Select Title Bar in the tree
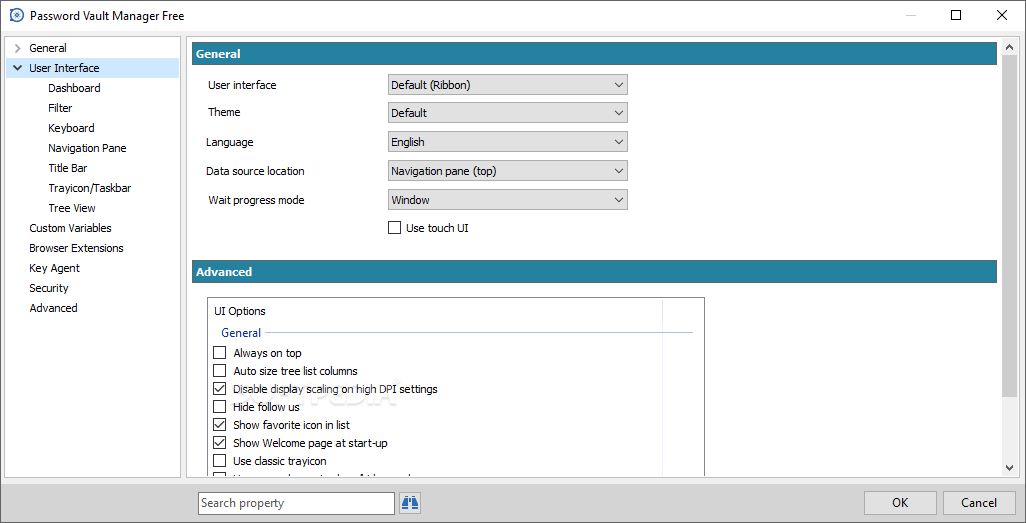 point(67,168)
